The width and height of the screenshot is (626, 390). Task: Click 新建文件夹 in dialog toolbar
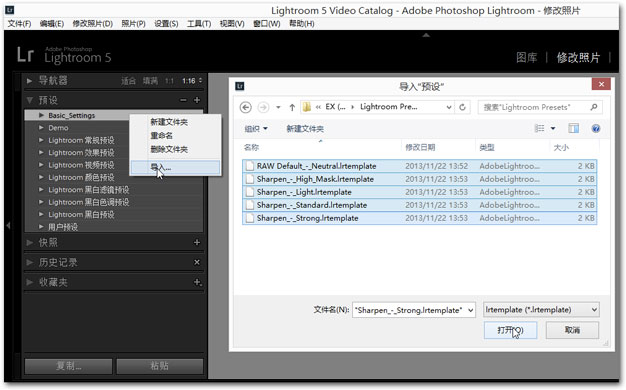(305, 129)
